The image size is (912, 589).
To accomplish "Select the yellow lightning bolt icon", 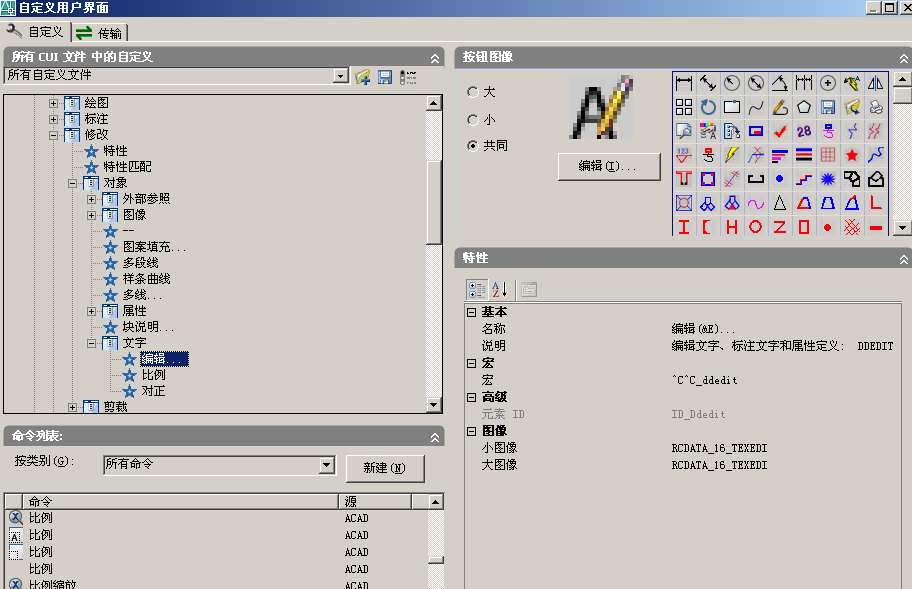I will (x=732, y=155).
